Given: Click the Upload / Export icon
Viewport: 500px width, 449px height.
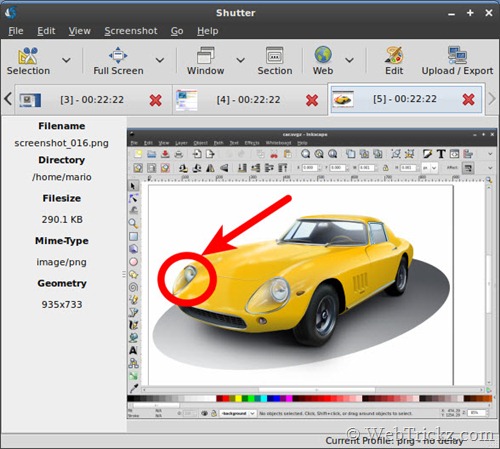Looking at the screenshot, I should (x=457, y=55).
